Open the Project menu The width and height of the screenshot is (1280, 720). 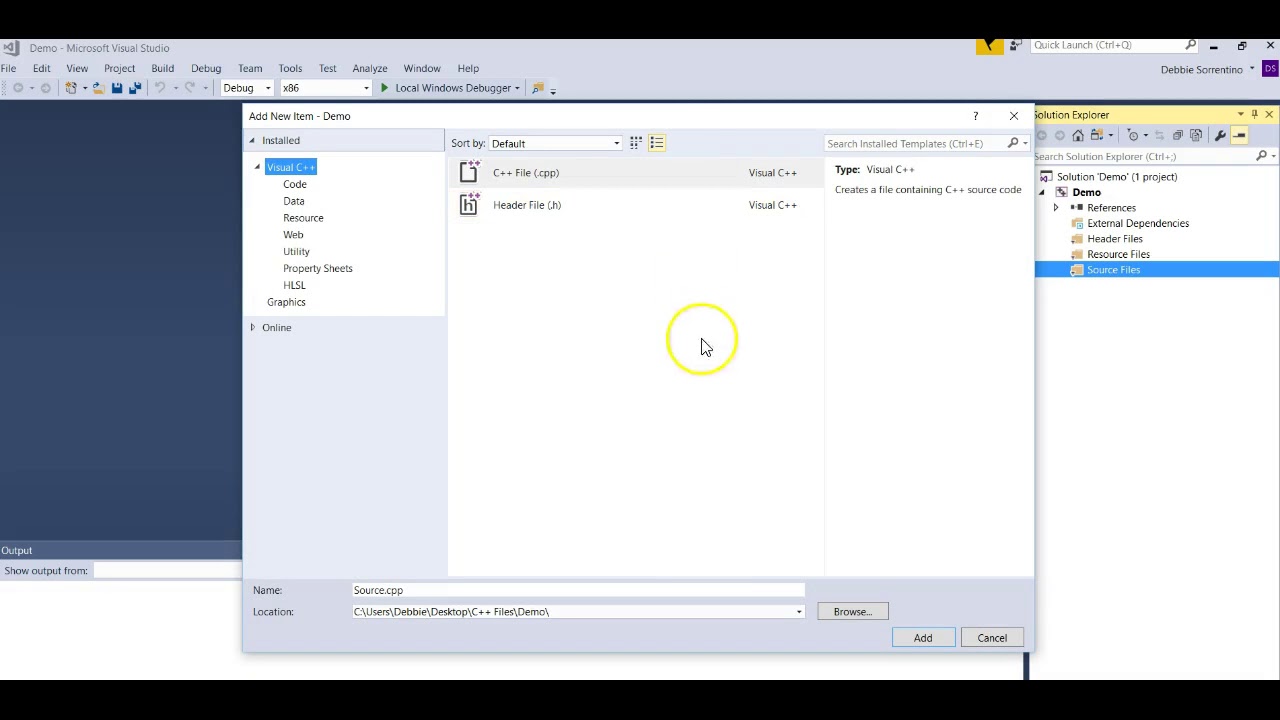119,68
